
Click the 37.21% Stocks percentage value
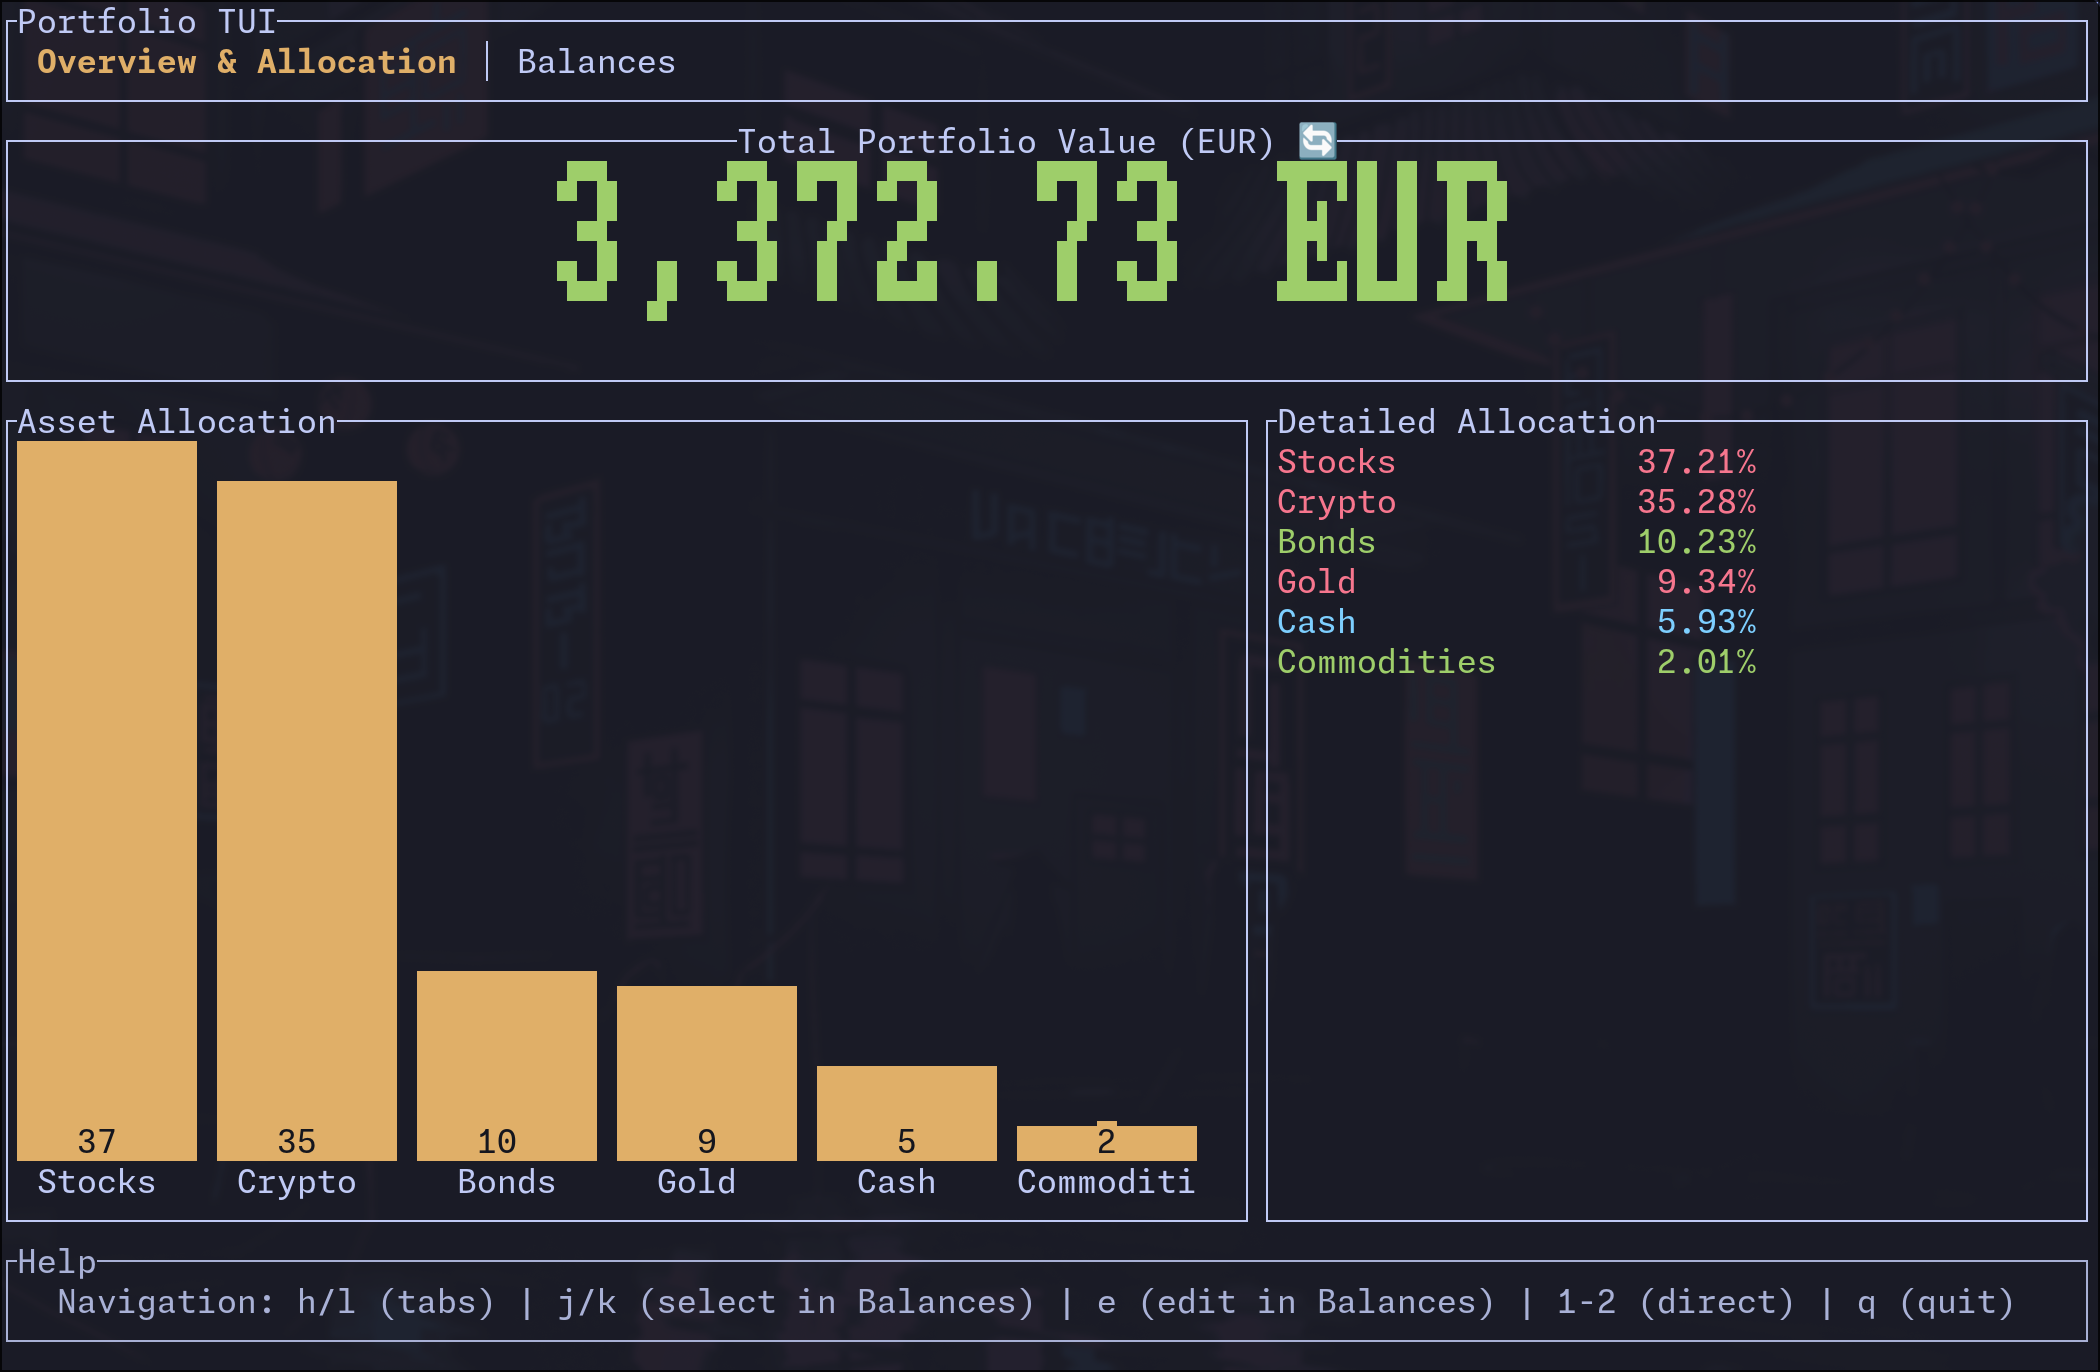pyautogui.click(x=1696, y=462)
